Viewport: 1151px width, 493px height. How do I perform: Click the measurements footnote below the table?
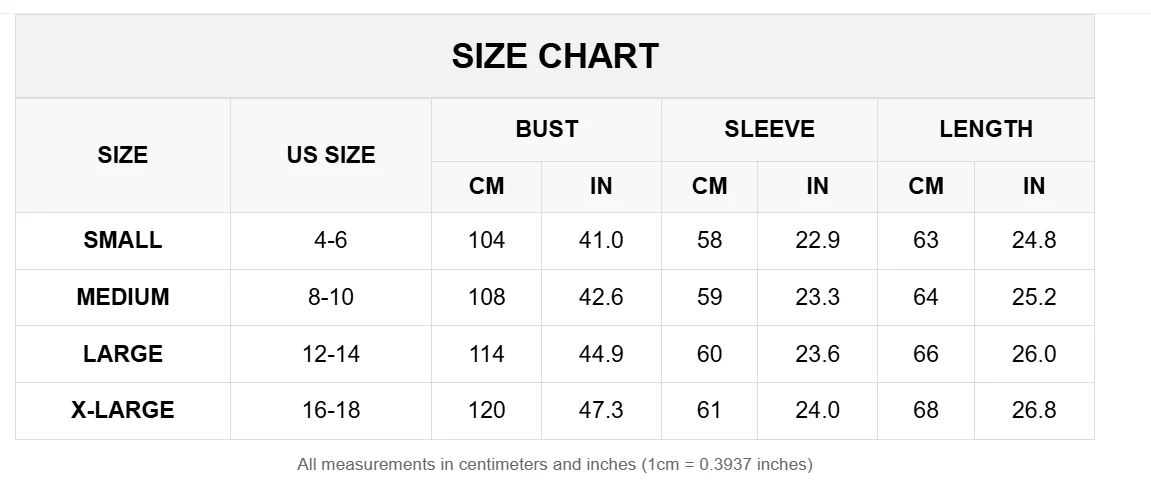[x=555, y=464]
